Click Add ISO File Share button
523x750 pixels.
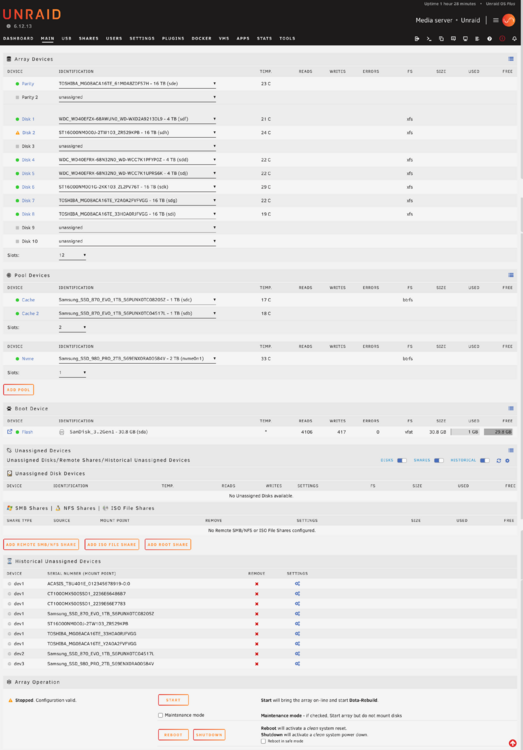click(111, 544)
